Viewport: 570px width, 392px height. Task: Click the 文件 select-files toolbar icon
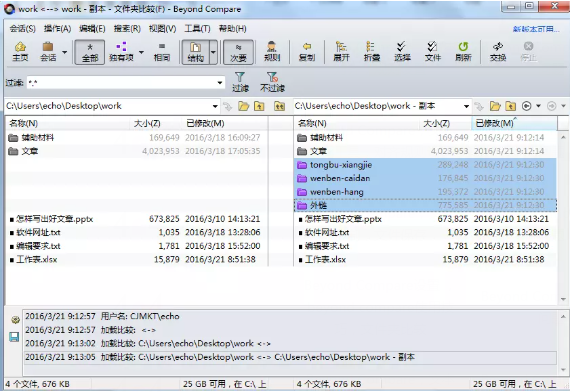tap(433, 52)
